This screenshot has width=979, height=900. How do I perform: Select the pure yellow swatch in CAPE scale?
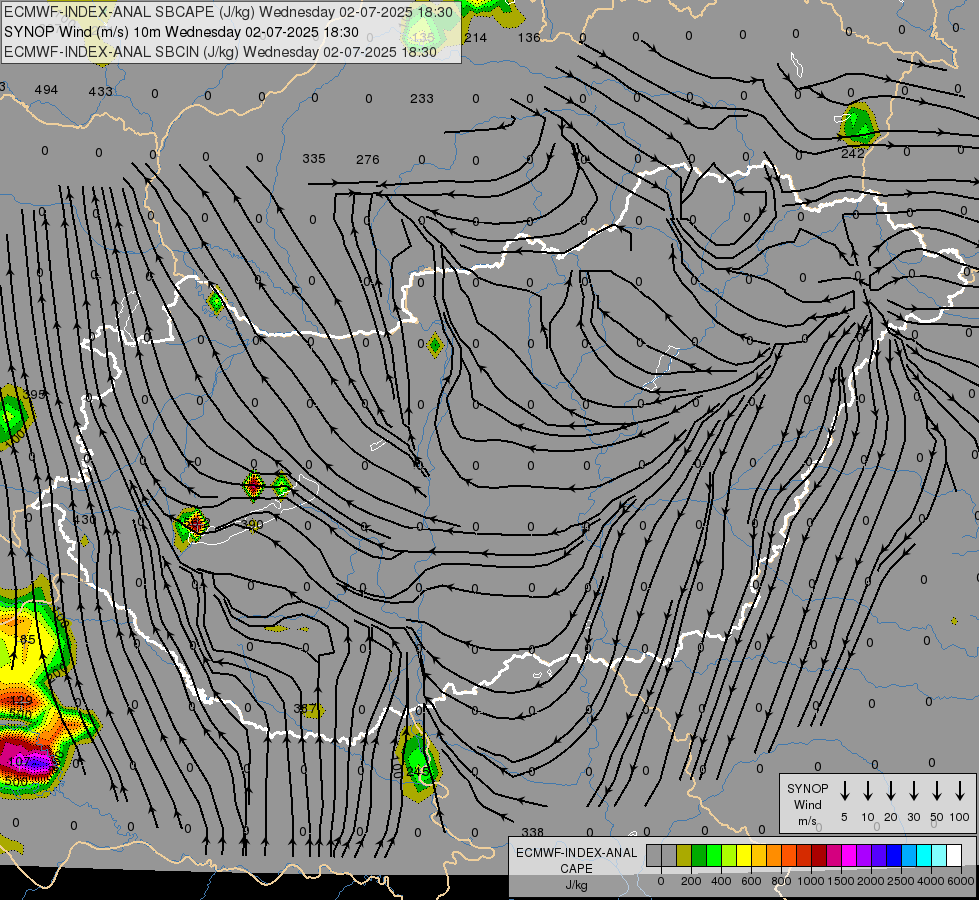pos(744,856)
